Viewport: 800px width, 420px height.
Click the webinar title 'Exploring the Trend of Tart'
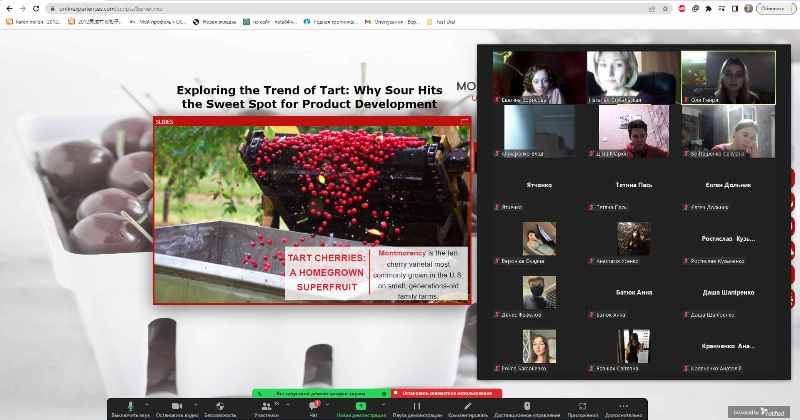coord(309,96)
